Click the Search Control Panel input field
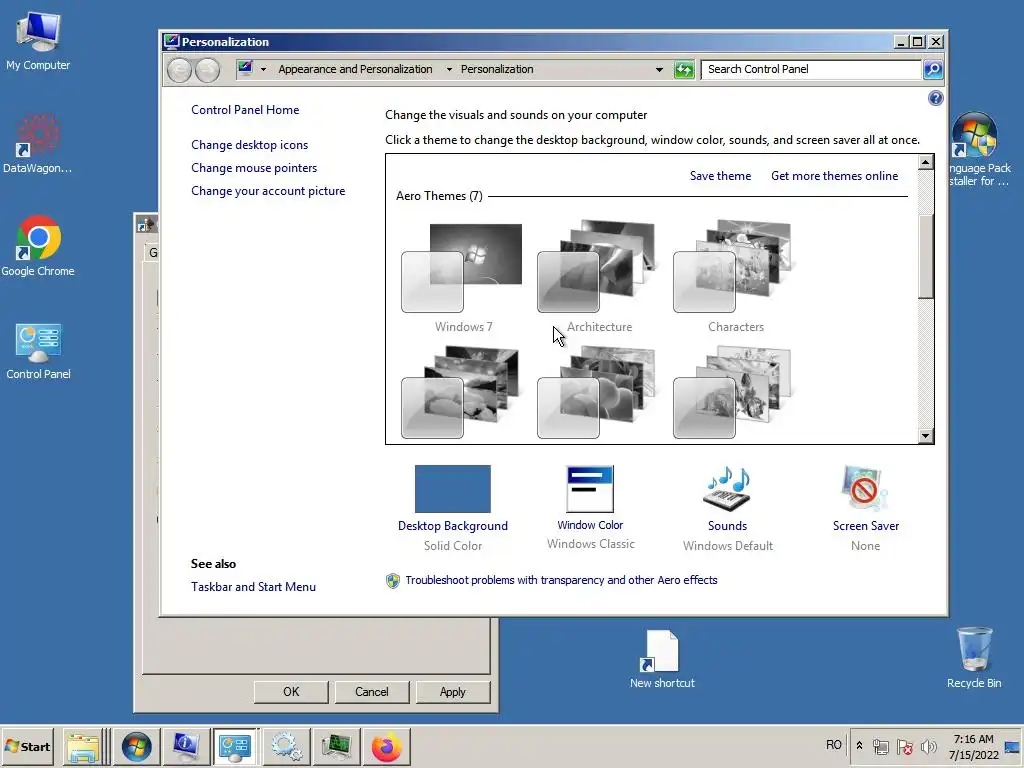Viewport: 1024px width, 768px height. click(x=810, y=69)
